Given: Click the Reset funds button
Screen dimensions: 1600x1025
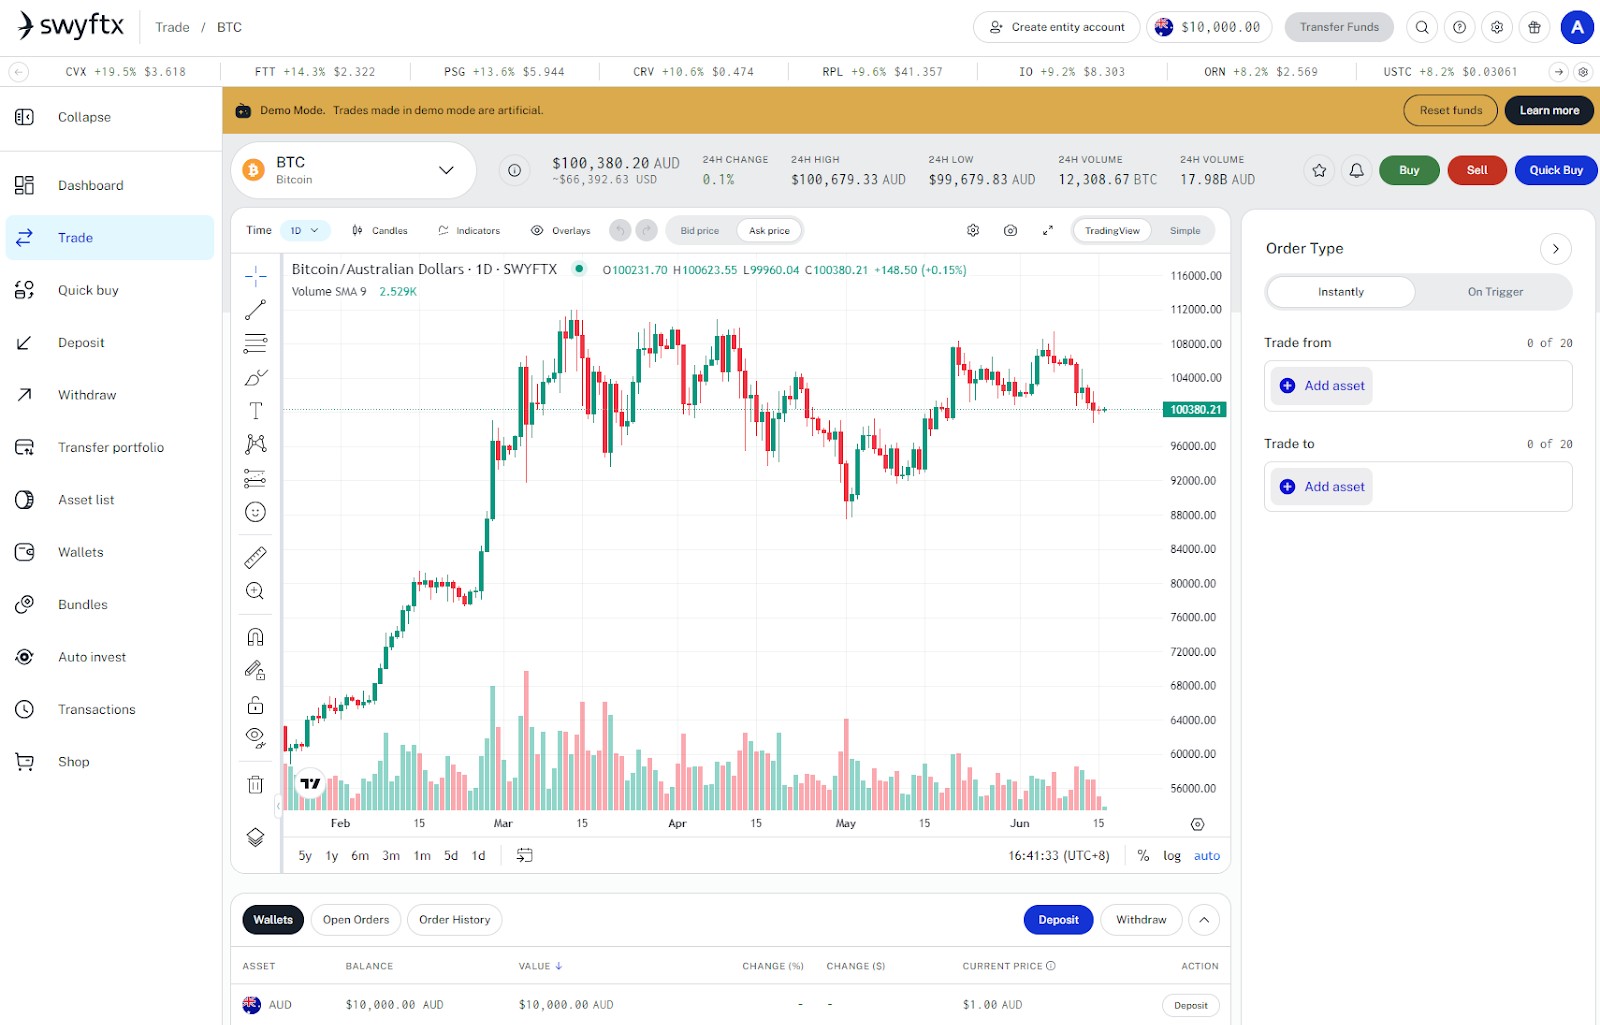Looking at the screenshot, I should pyautogui.click(x=1451, y=110).
